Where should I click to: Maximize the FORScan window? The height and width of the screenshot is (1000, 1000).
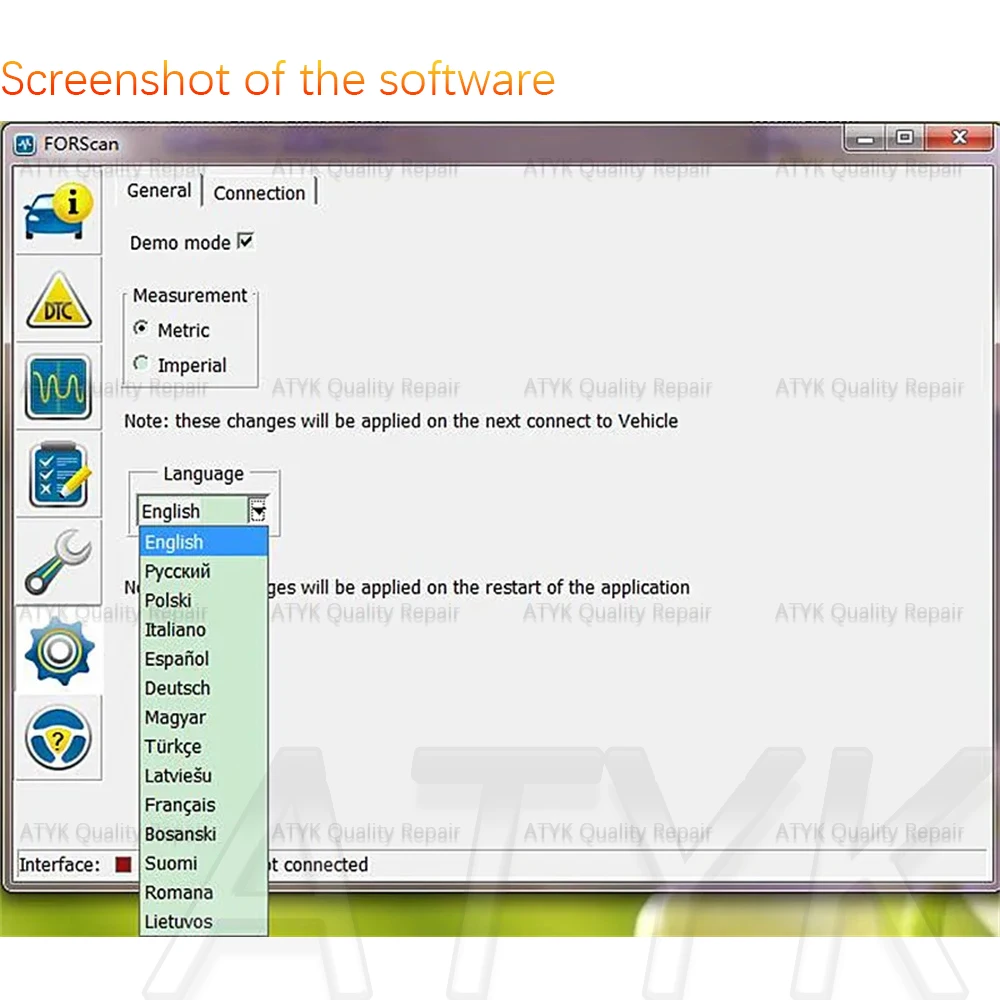click(x=904, y=137)
